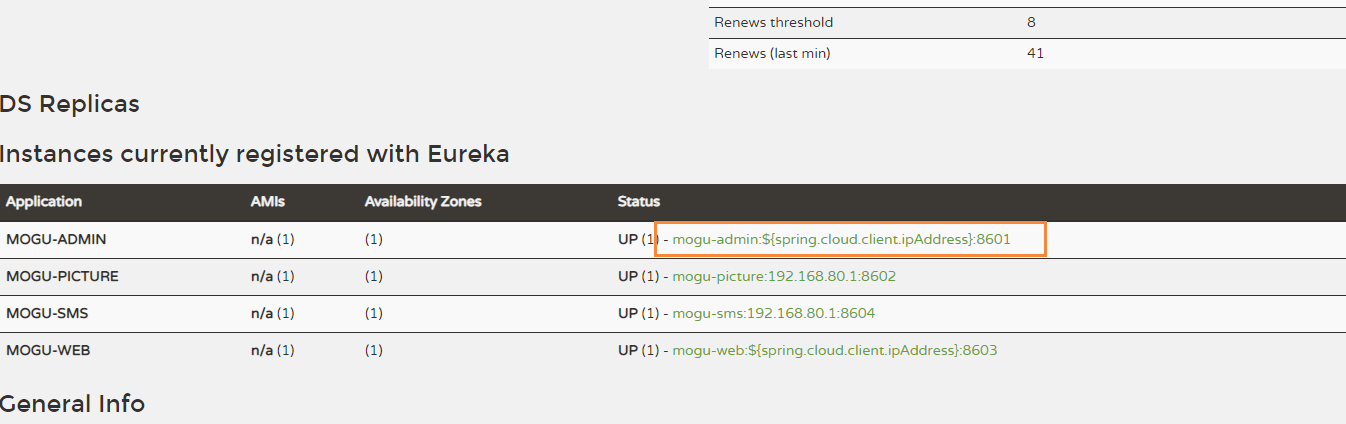Open the mogu-web instance link on port 8603

coord(835,351)
